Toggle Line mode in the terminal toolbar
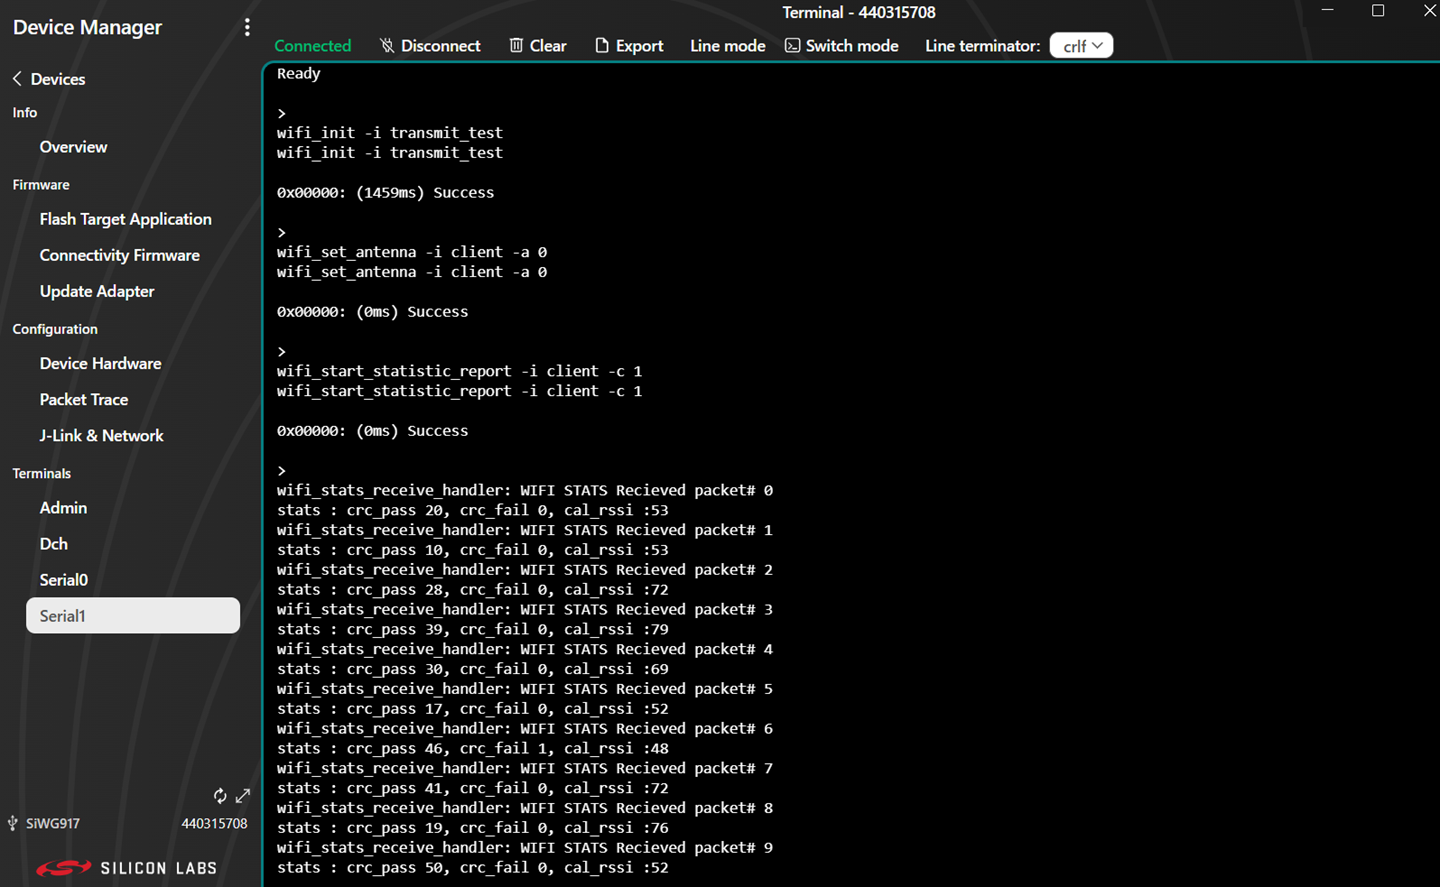The image size is (1440, 887). [x=727, y=45]
